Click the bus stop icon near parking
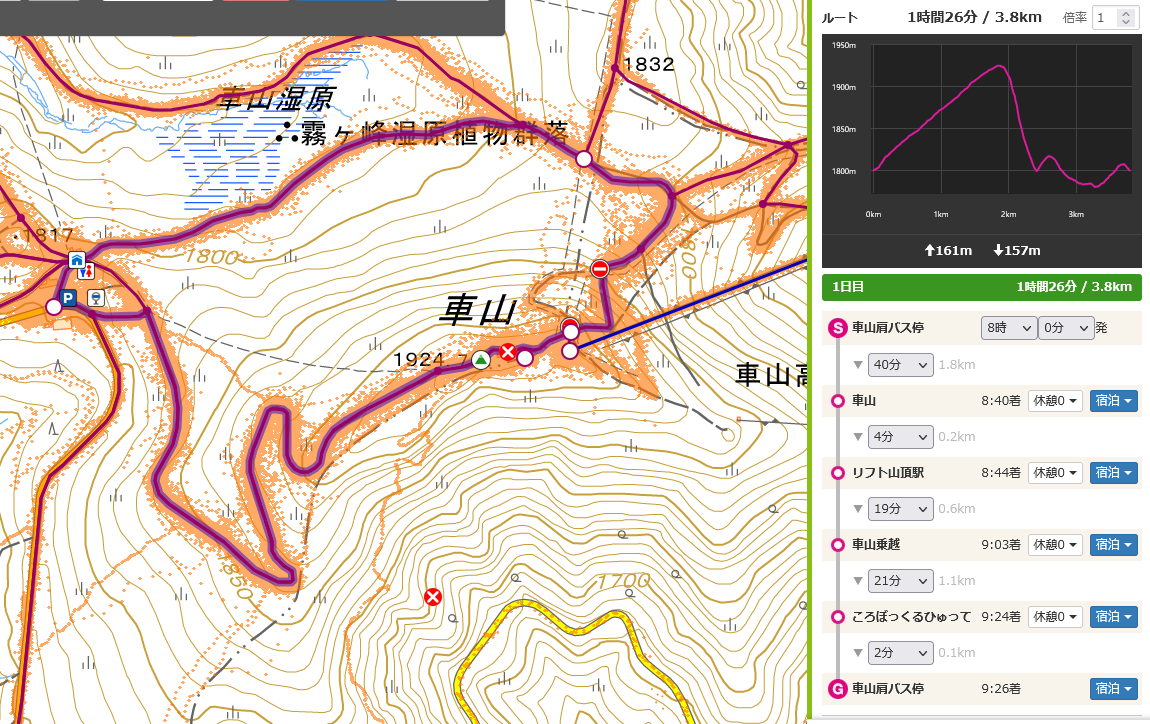Image resolution: width=1150 pixels, height=724 pixels. (95, 297)
